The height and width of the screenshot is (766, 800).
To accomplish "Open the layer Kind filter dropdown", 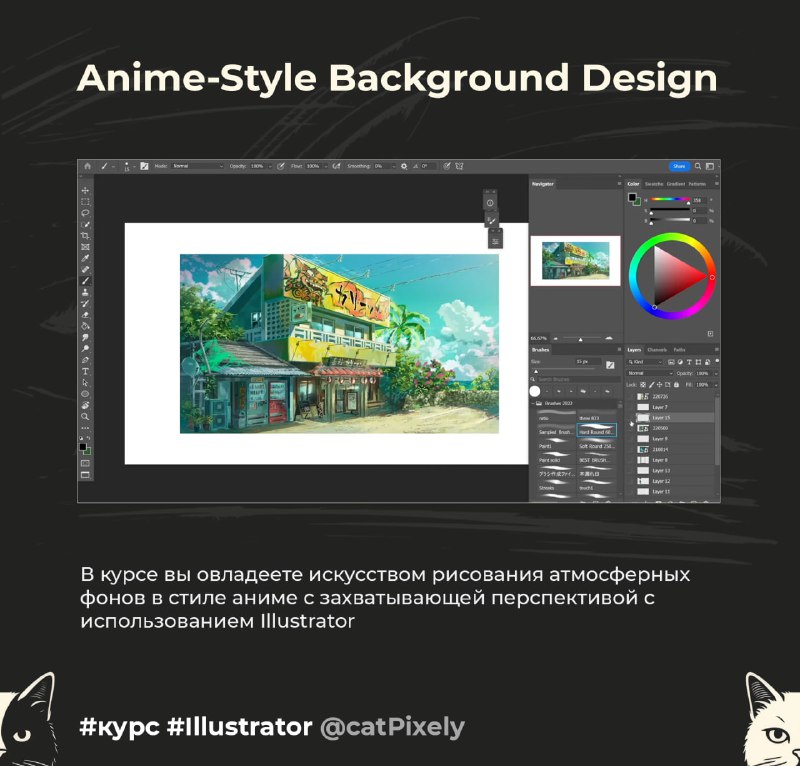I will 645,362.
